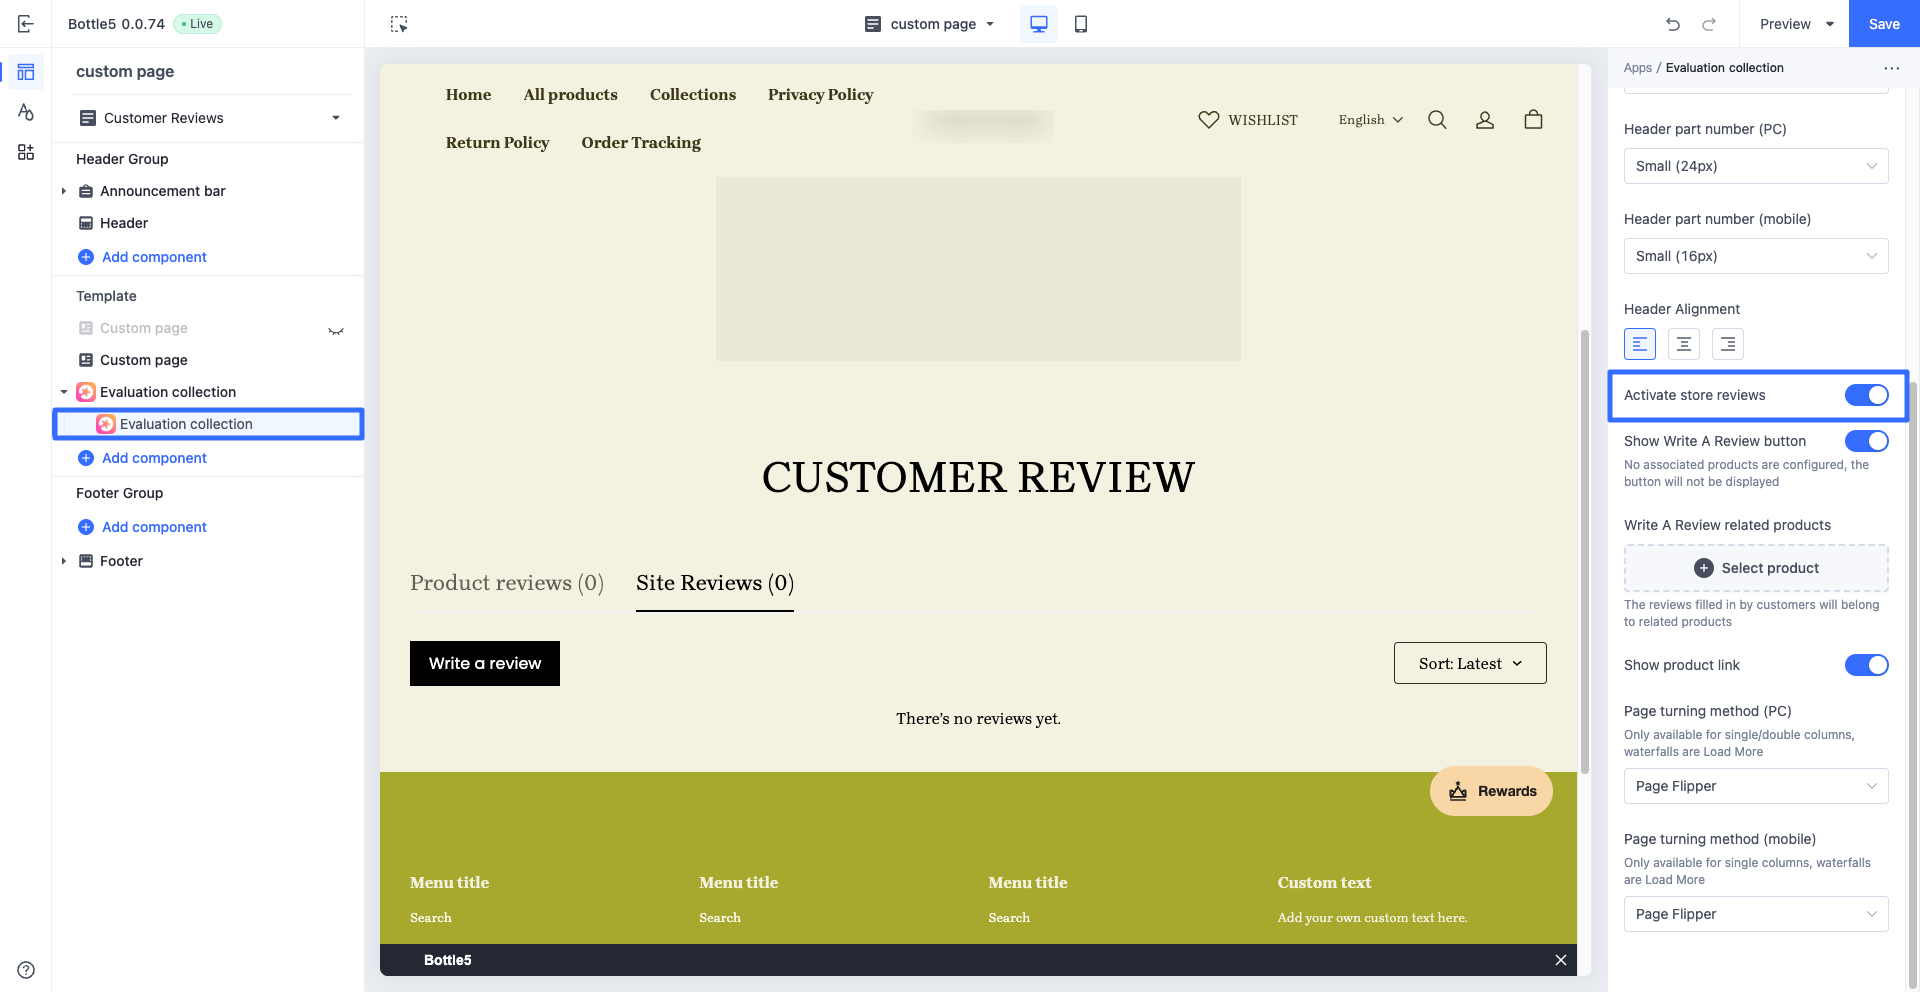Open the Collections menu item
This screenshot has height=992, width=1920.
tap(692, 95)
